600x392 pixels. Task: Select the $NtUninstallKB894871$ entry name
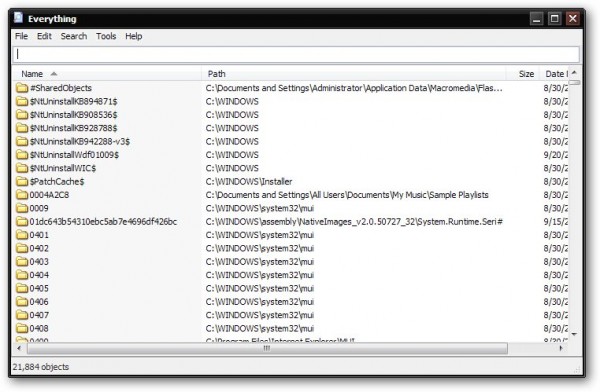pos(73,101)
